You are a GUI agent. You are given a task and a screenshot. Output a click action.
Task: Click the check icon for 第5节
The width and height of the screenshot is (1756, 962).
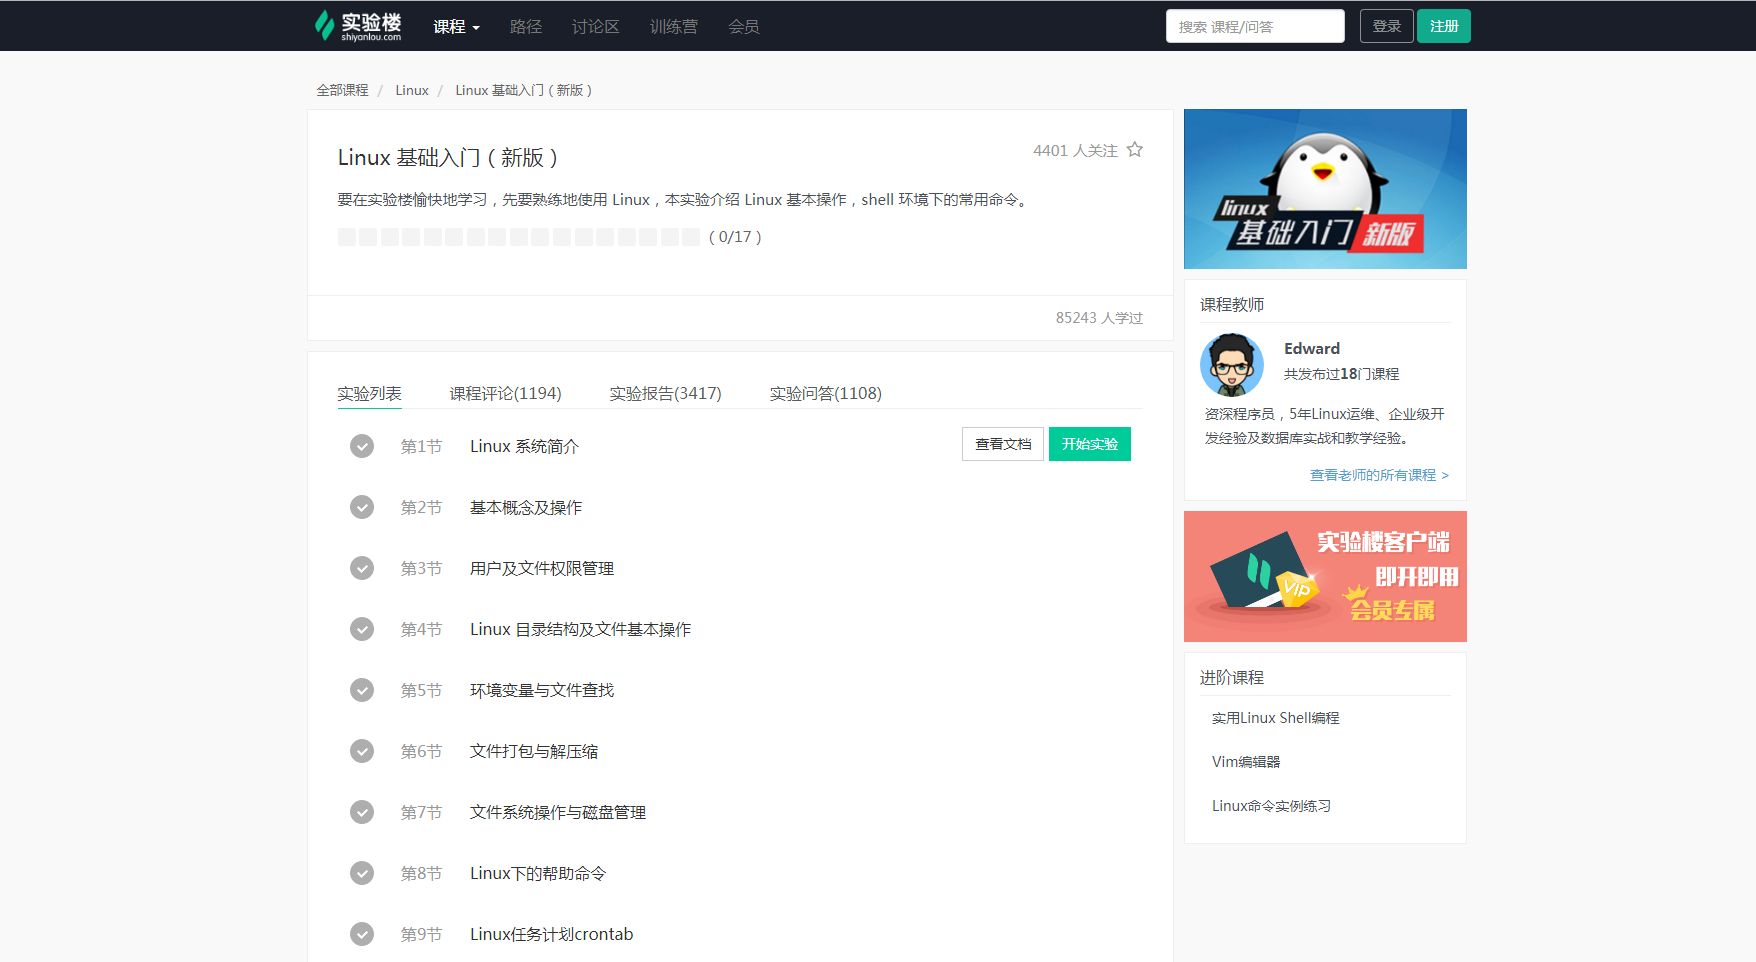[x=362, y=690]
